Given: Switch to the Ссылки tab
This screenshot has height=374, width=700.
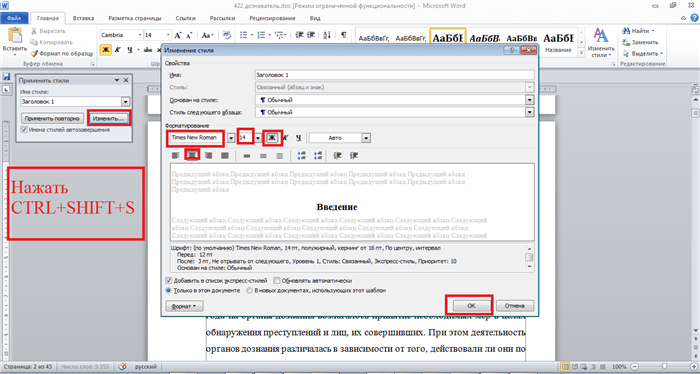Looking at the screenshot, I should (186, 18).
